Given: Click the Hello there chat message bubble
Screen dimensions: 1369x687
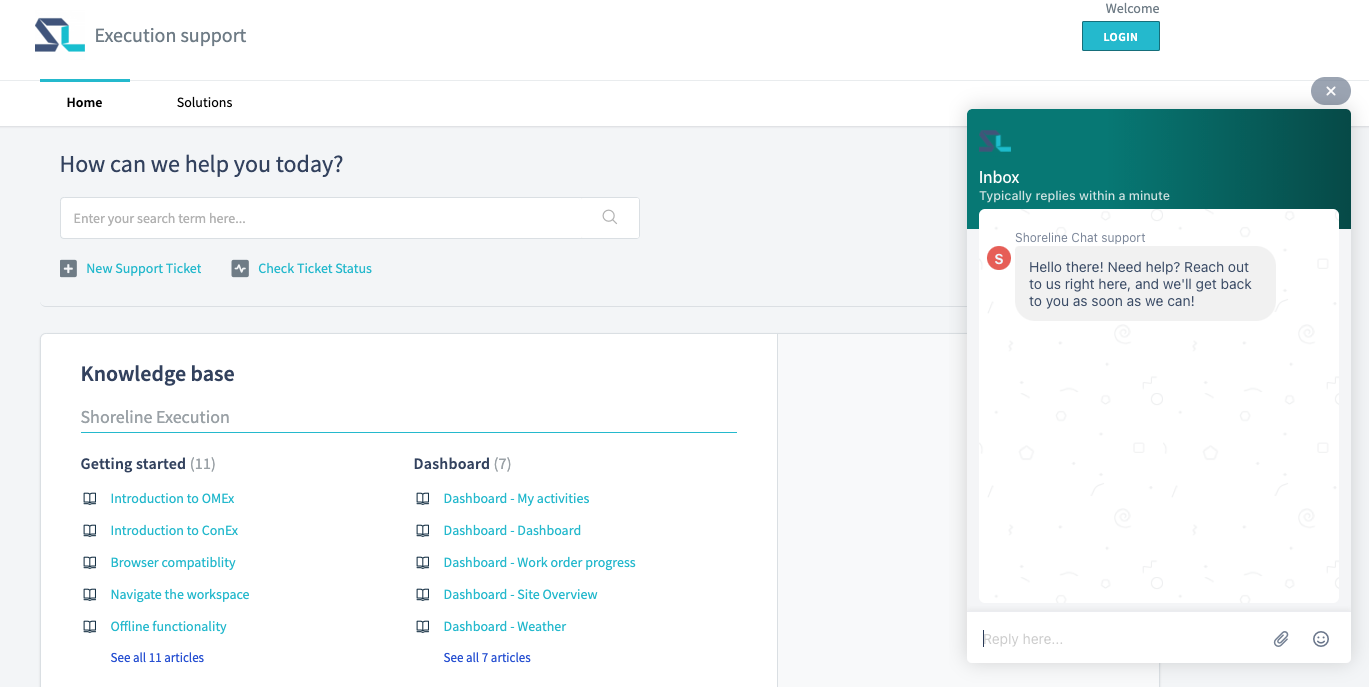Looking at the screenshot, I should tap(1145, 284).
